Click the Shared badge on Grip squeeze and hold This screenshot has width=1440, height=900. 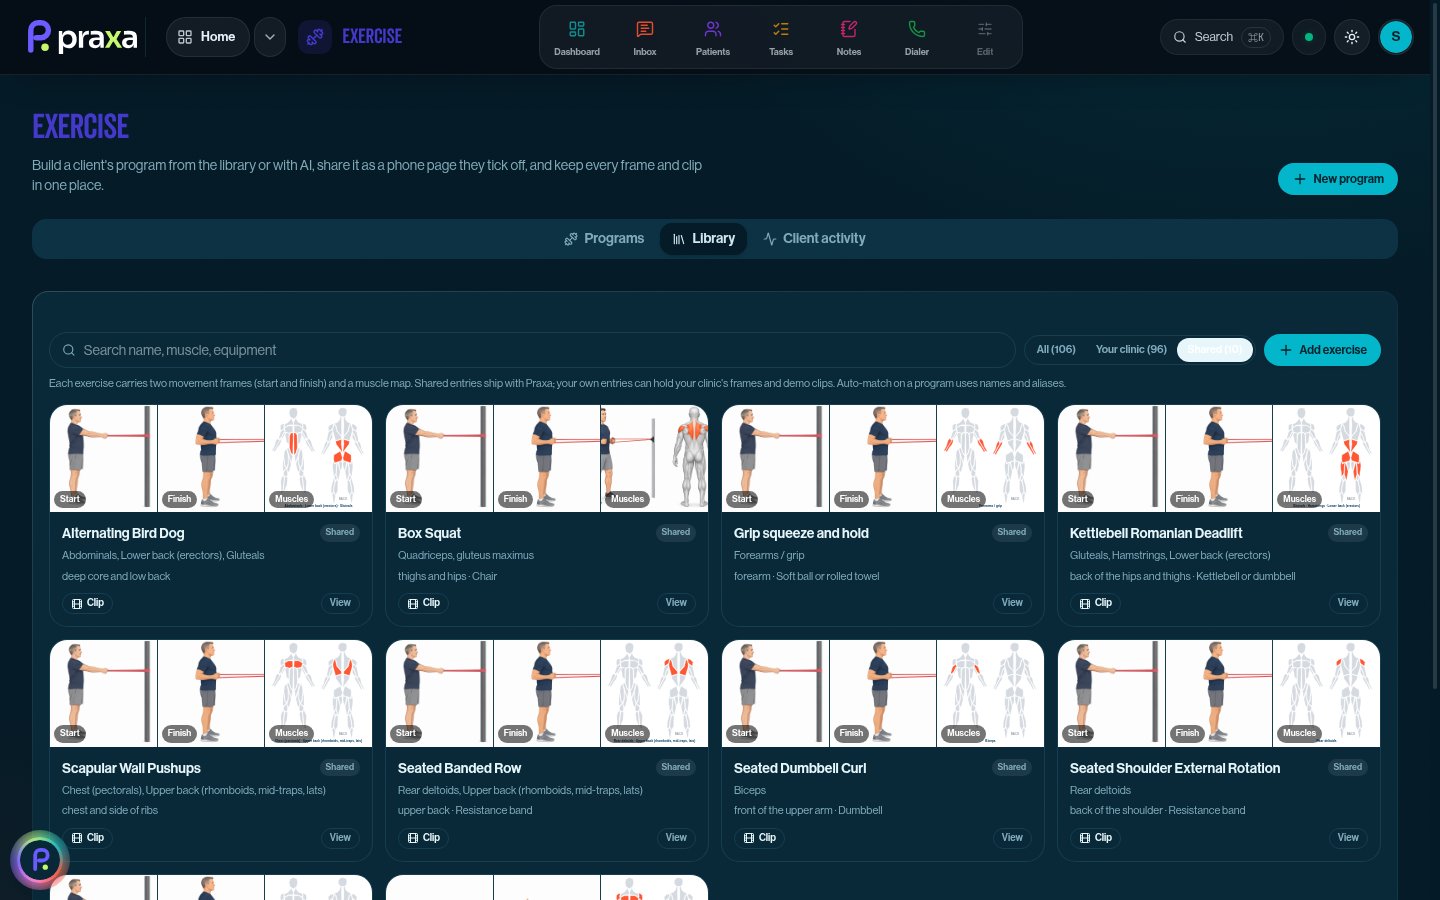coord(1012,532)
